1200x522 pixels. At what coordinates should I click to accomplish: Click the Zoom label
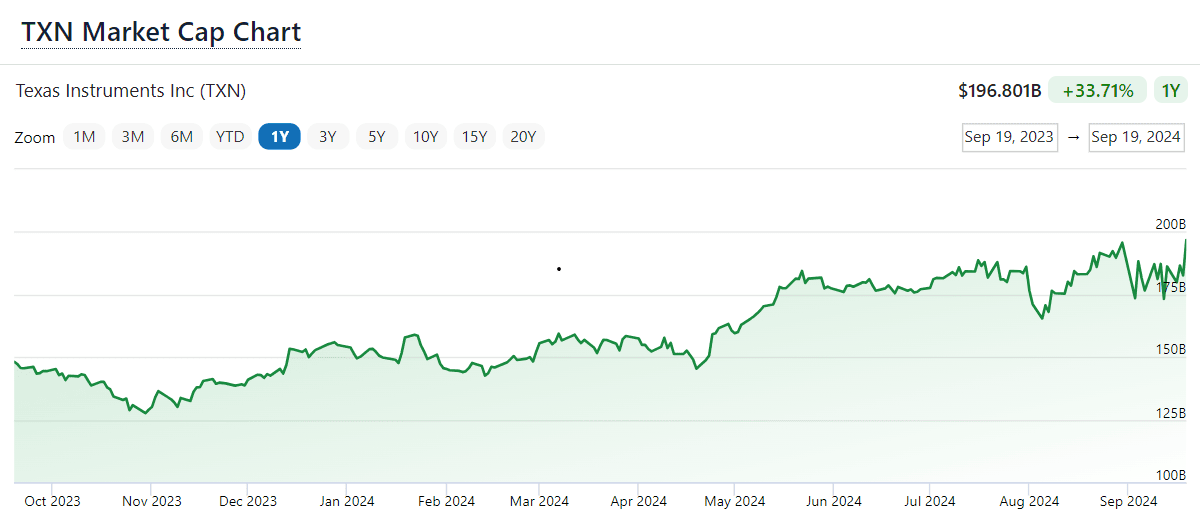coord(35,138)
